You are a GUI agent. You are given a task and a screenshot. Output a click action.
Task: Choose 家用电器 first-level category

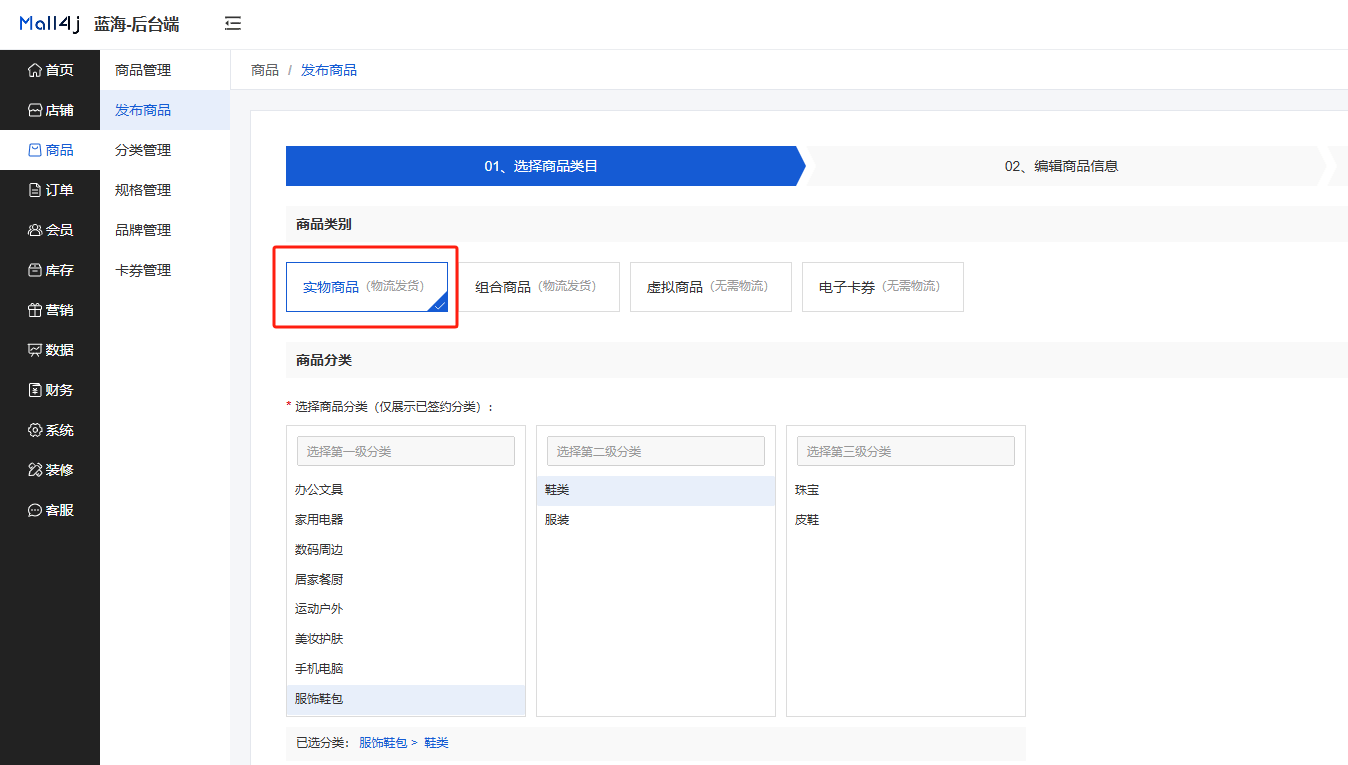[406, 520]
